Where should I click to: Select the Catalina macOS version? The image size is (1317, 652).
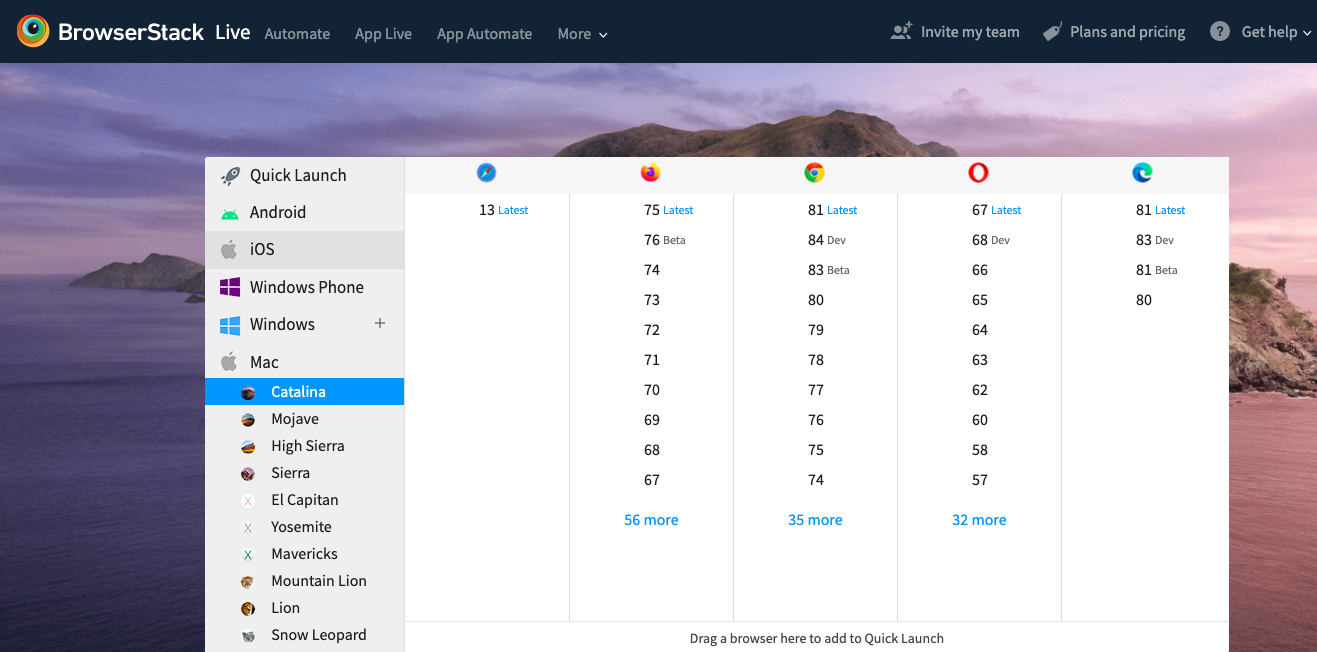point(304,392)
